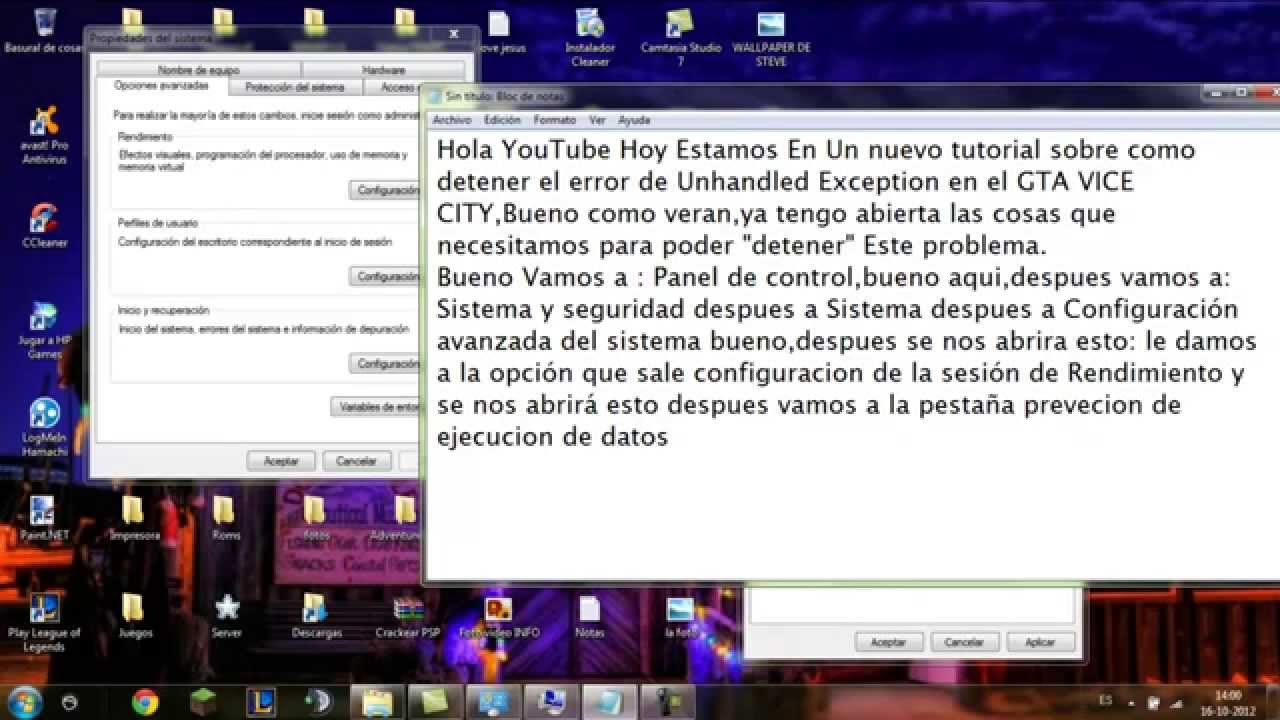Open Jugar a HP Games shortcut

click(43, 330)
